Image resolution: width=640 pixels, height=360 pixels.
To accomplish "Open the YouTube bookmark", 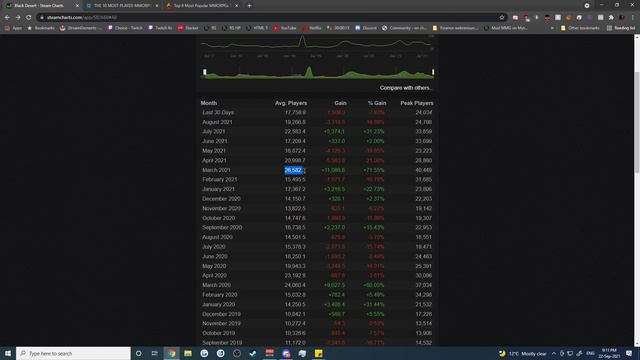I will pos(285,28).
